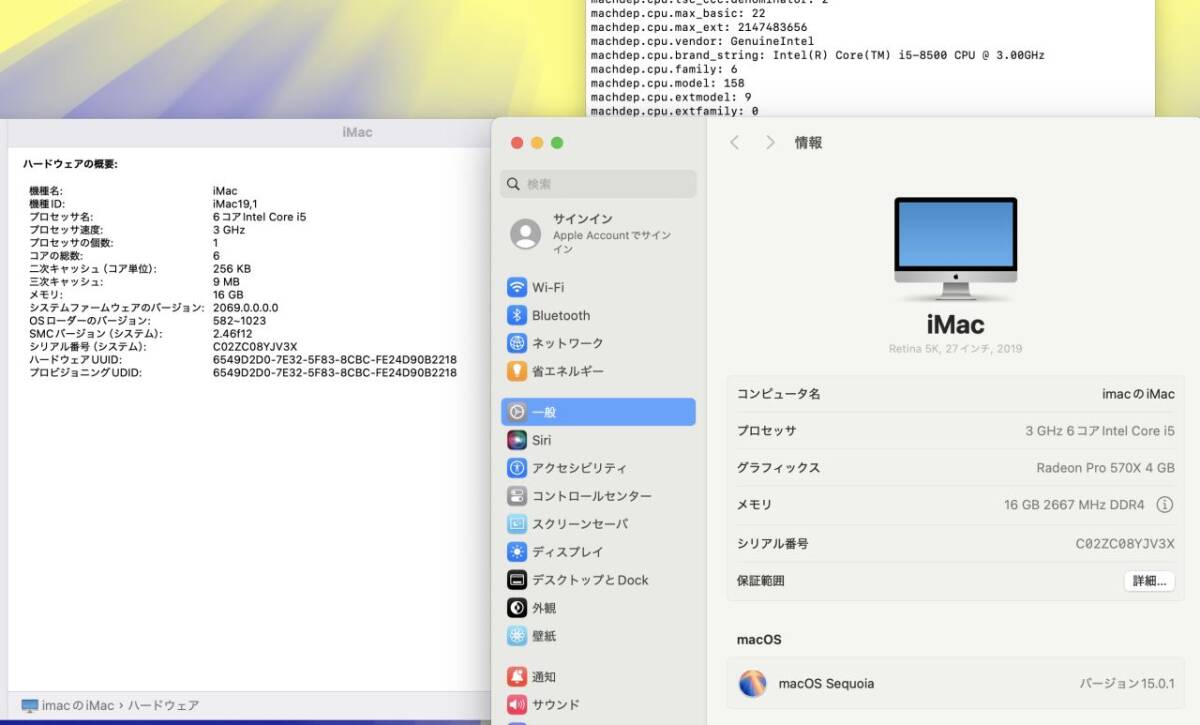Click the macOS Sequoia logo icon

pos(752,684)
